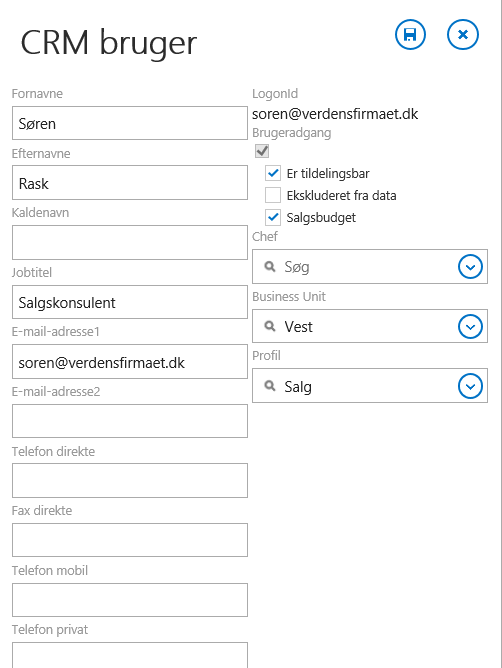Image resolution: width=502 pixels, height=668 pixels.
Task: Click the Business Unit magnifier icon
Action: [x=270, y=326]
